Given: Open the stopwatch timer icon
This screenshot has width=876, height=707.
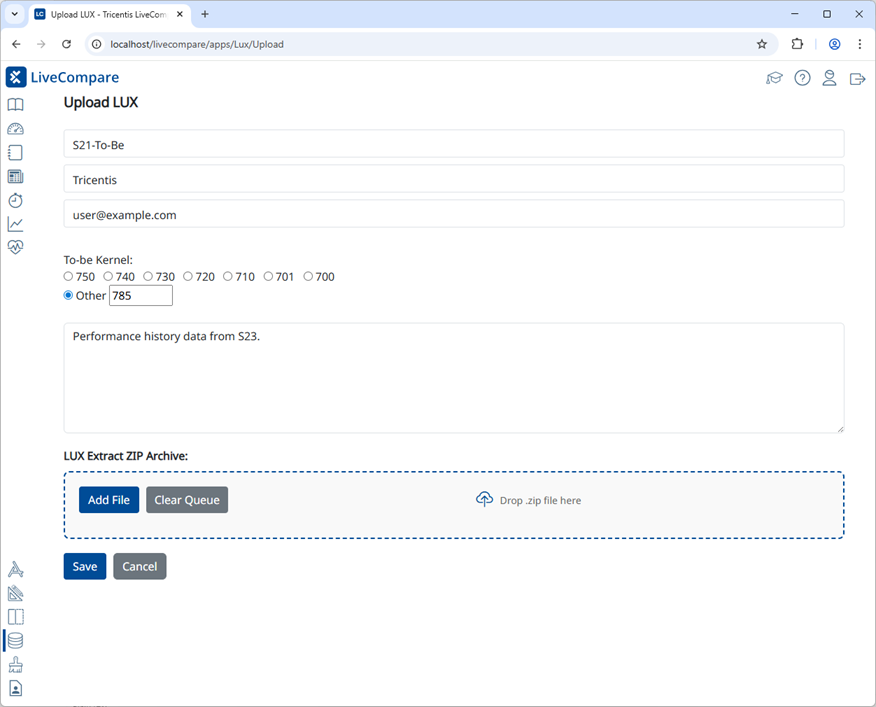Looking at the screenshot, I should coord(15,200).
